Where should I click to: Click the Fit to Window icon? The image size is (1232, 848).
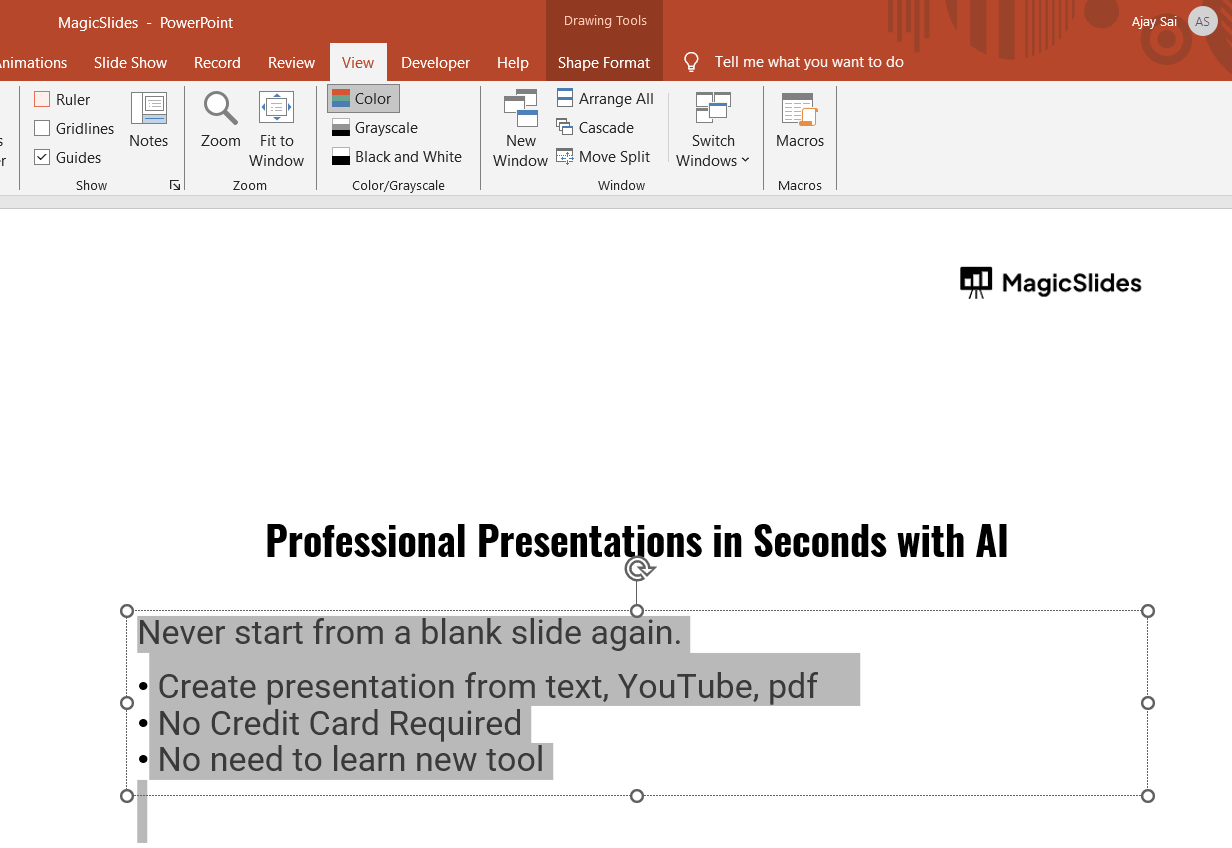pyautogui.click(x=276, y=108)
